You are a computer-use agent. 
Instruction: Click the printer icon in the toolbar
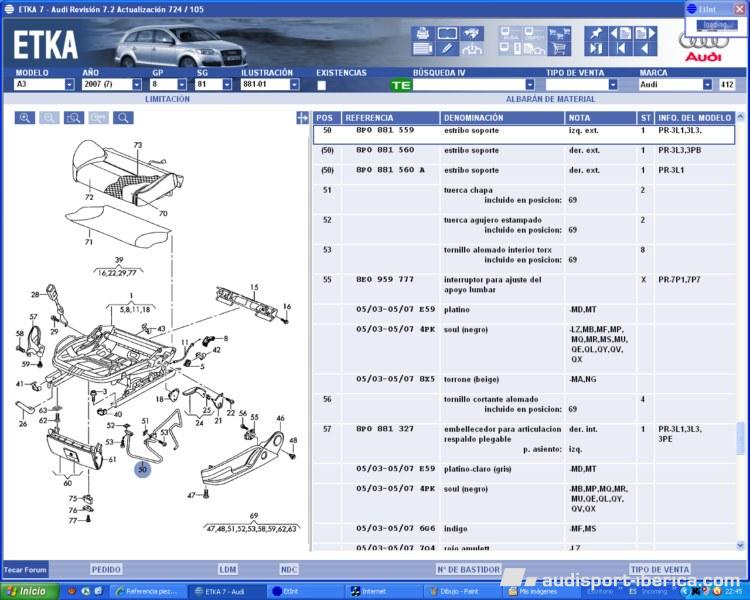tap(422, 33)
